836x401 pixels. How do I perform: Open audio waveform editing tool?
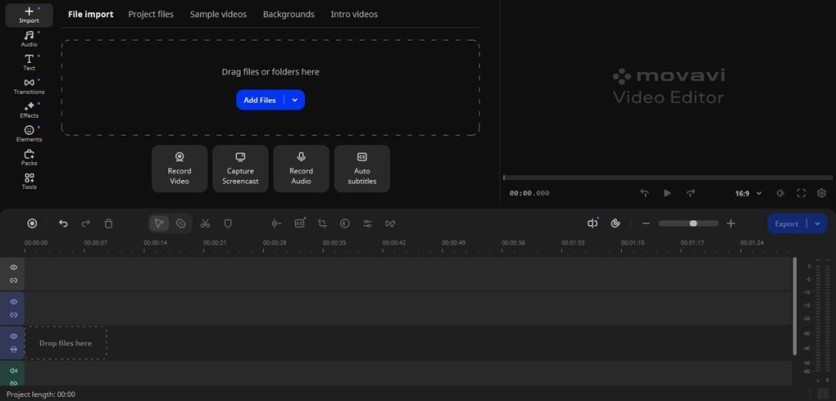click(x=276, y=223)
